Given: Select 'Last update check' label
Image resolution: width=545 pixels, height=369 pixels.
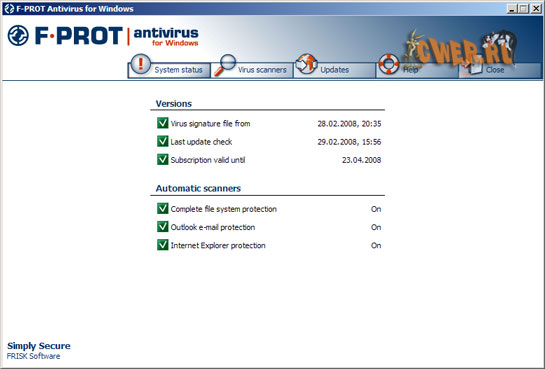Looking at the screenshot, I should pos(201,142).
